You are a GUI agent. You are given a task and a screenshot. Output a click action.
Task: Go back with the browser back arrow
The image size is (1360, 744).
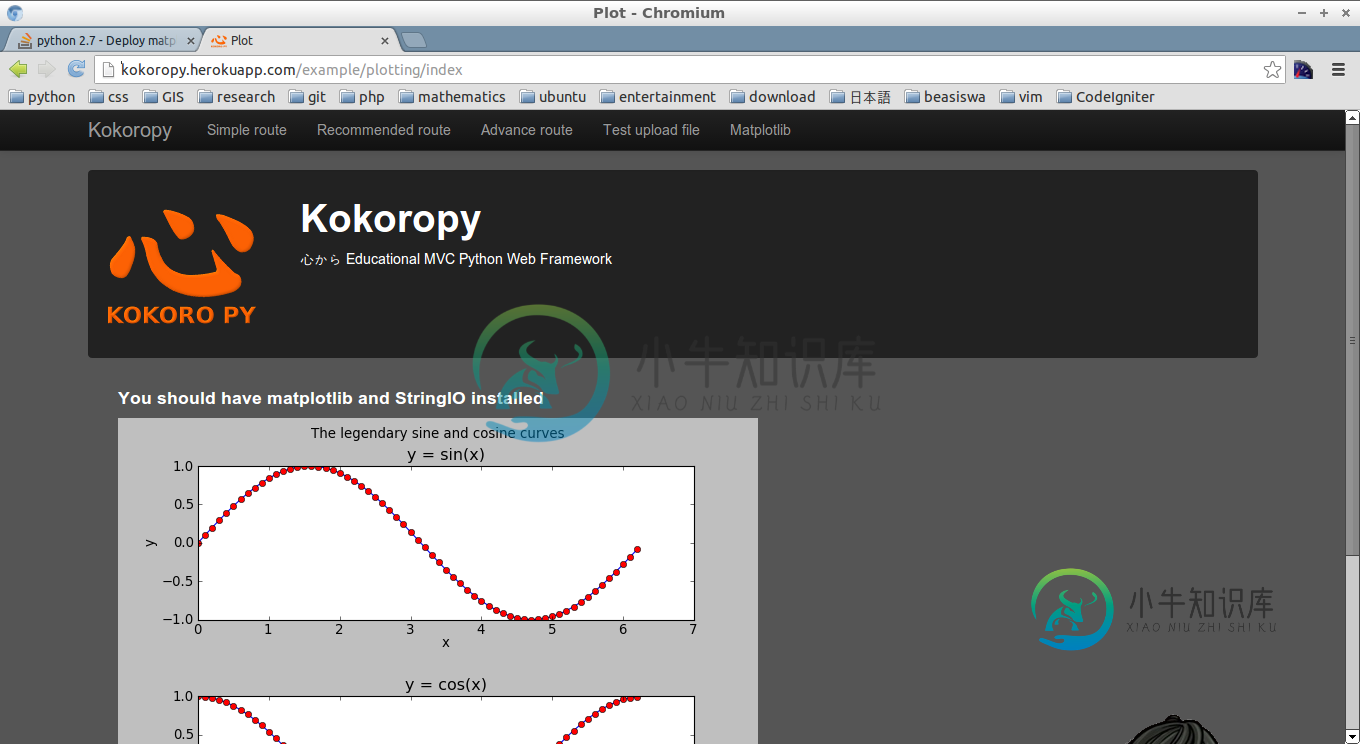[18, 69]
